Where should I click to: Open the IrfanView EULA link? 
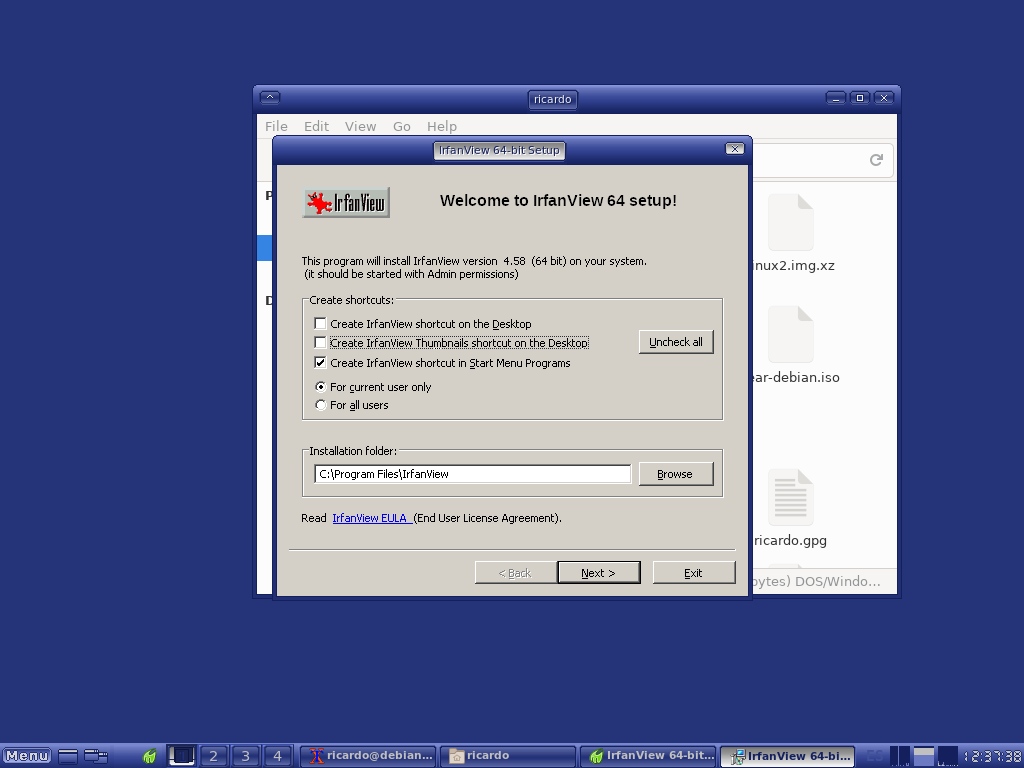pyautogui.click(x=372, y=518)
